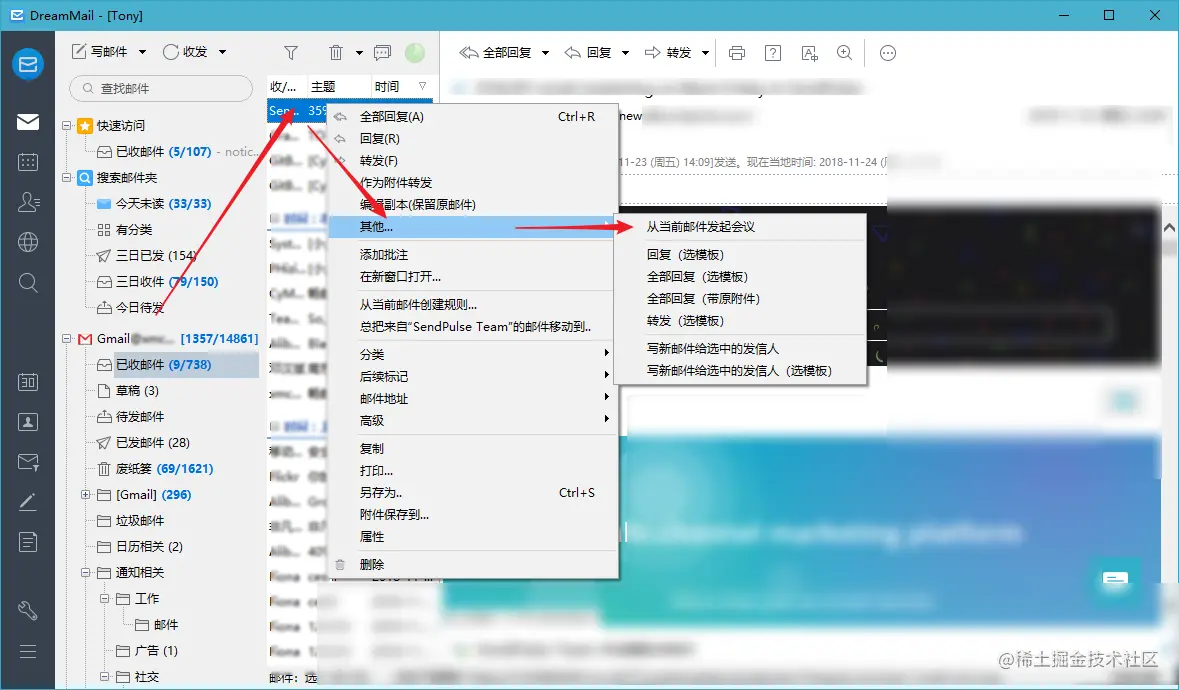Open the wrench settings sidebar icon
This screenshot has width=1179, height=690.
coord(28,610)
